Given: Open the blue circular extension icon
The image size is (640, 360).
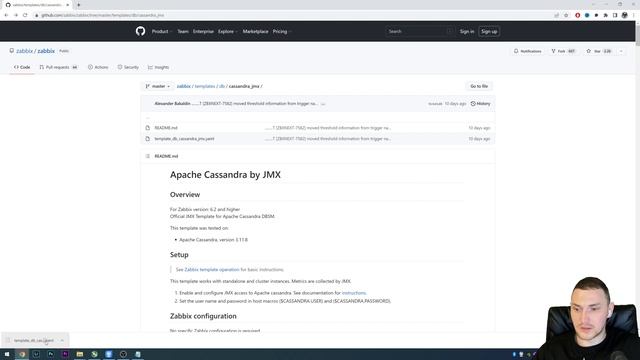Looking at the screenshot, I should click(587, 15).
